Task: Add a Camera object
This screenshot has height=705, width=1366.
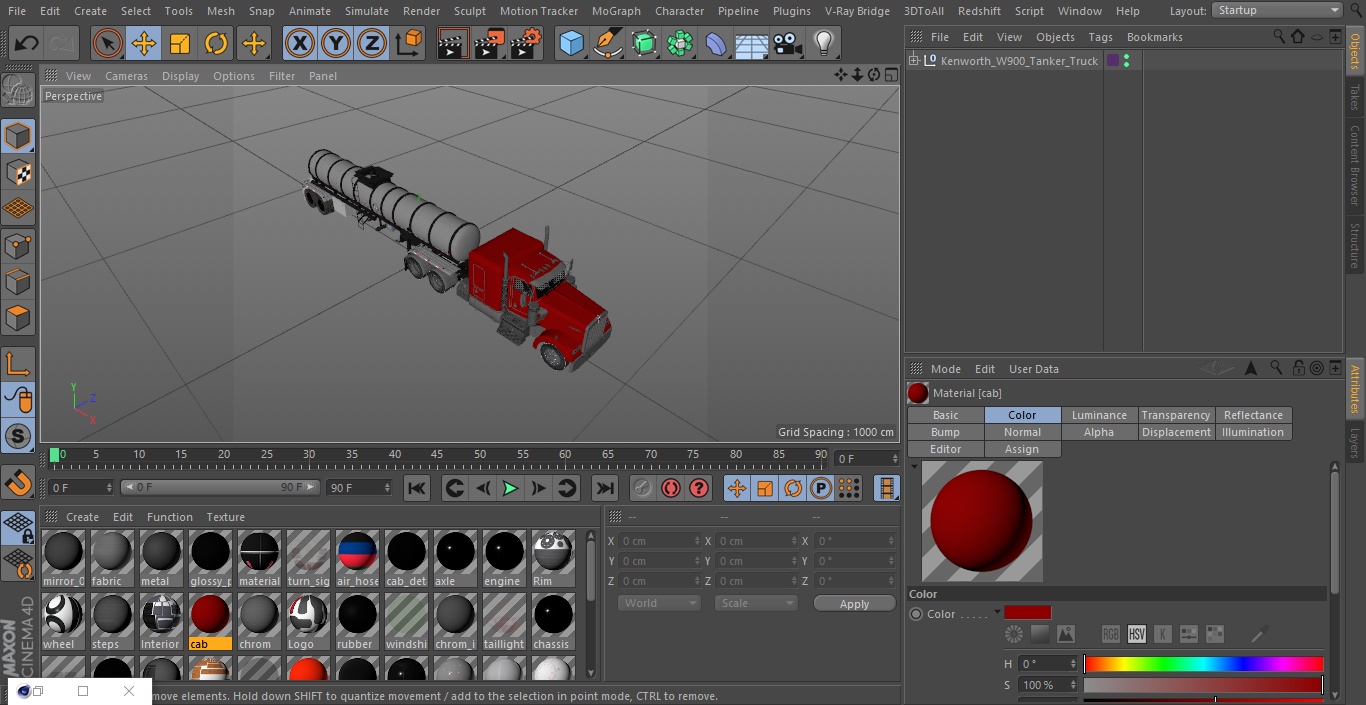Action: point(788,43)
